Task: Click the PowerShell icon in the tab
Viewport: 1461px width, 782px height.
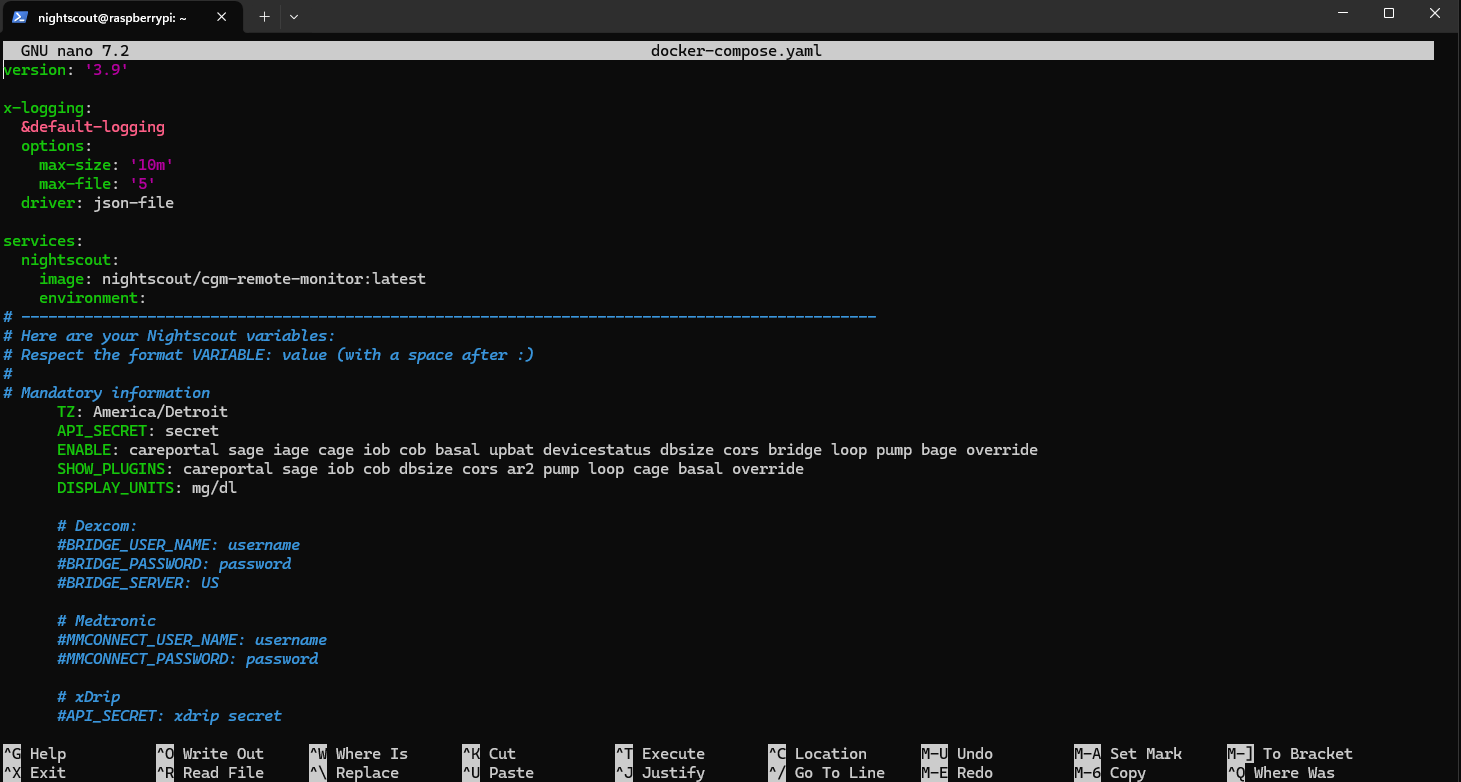Action: [x=20, y=17]
